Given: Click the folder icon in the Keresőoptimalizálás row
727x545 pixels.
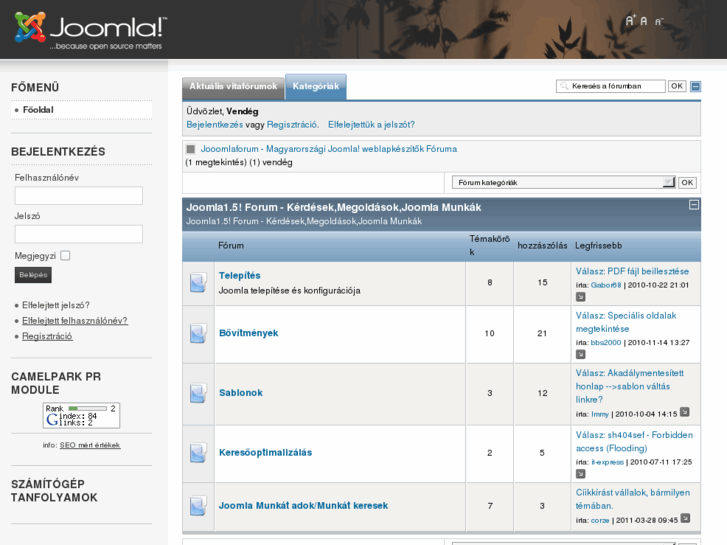Looking at the screenshot, I should click(198, 453).
